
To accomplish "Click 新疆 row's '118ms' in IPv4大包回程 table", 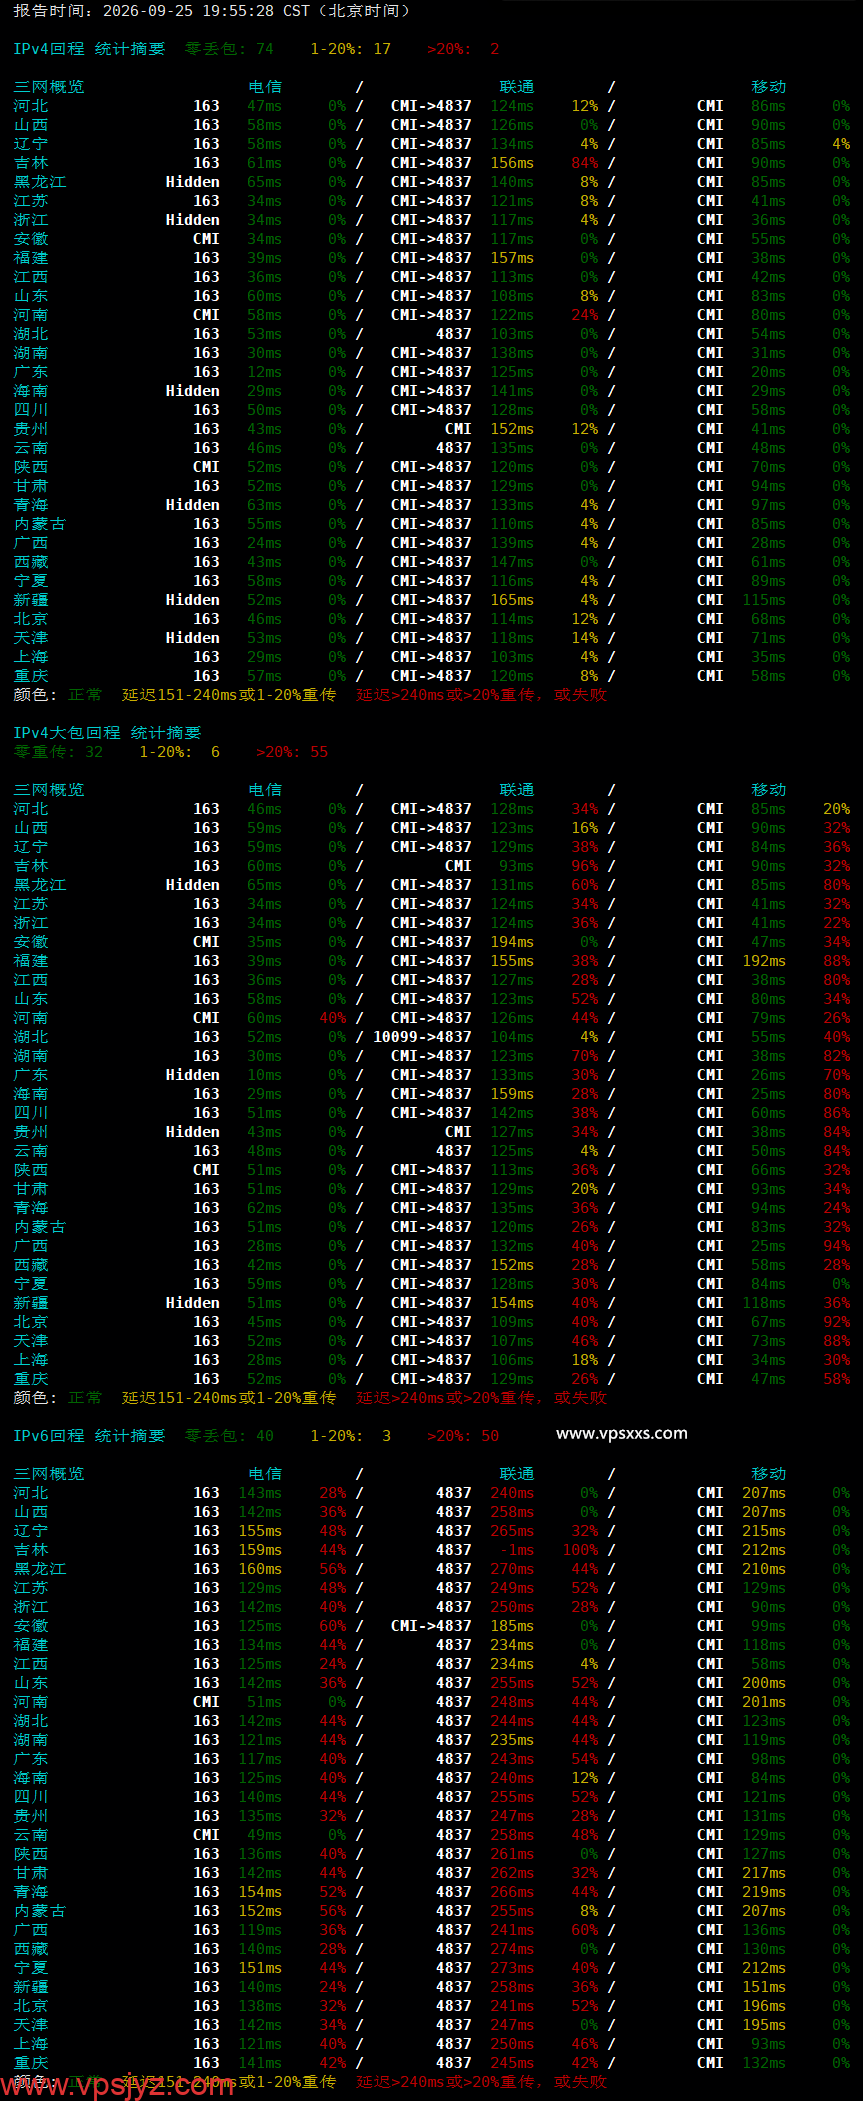I will tap(764, 1303).
